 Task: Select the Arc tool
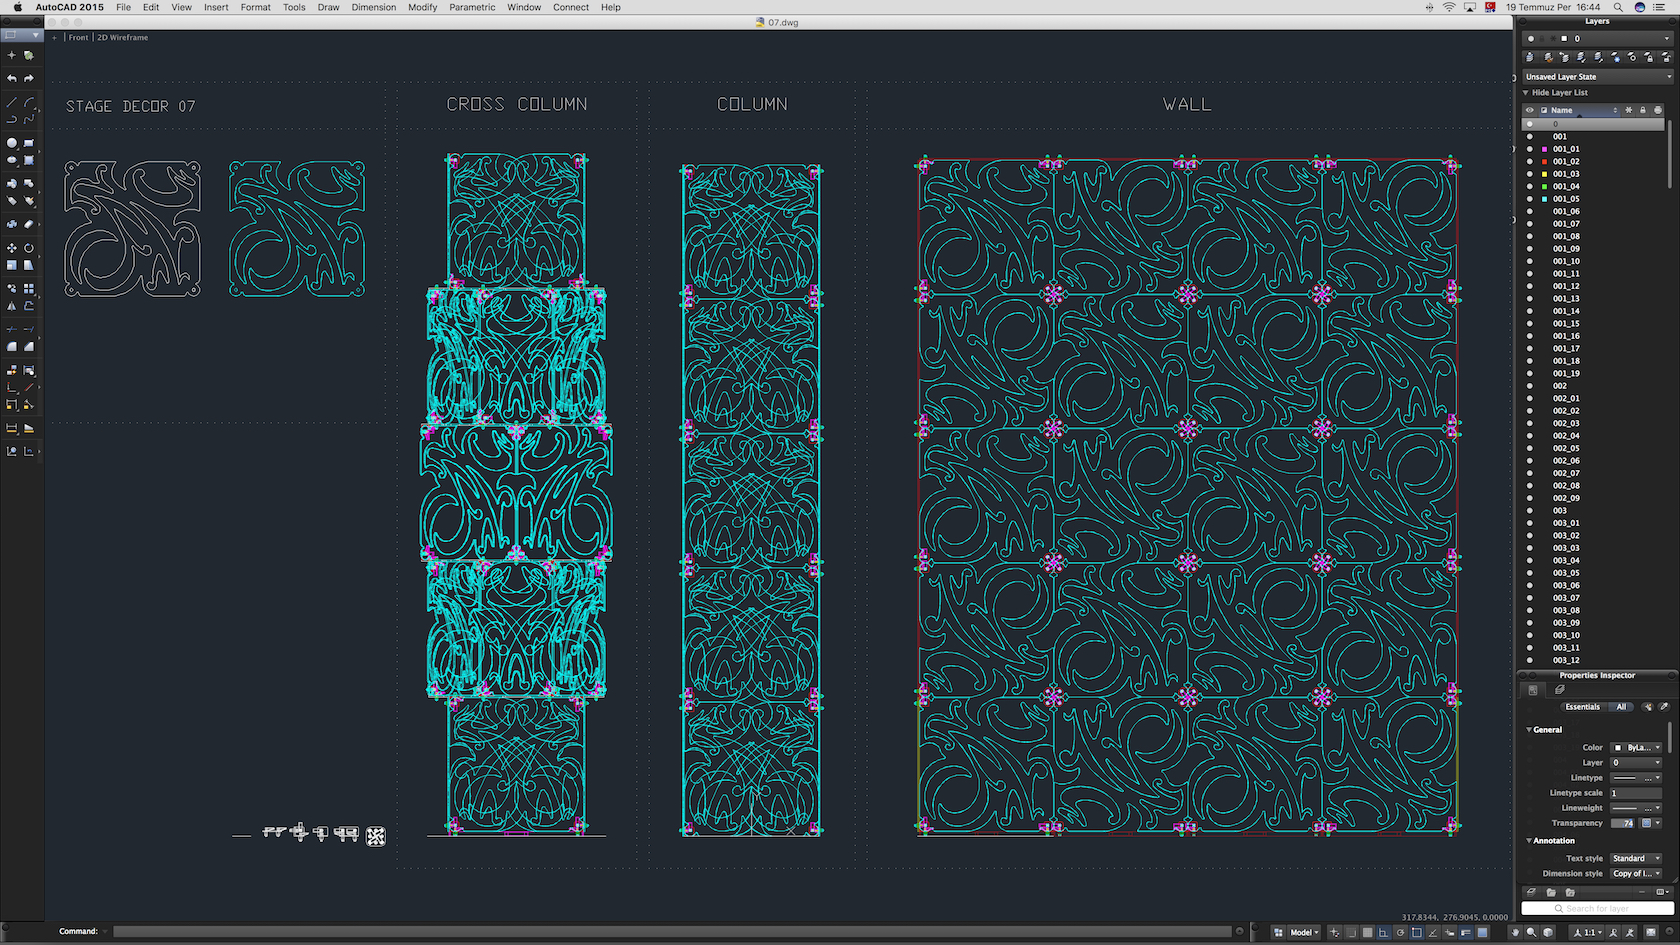(29, 102)
